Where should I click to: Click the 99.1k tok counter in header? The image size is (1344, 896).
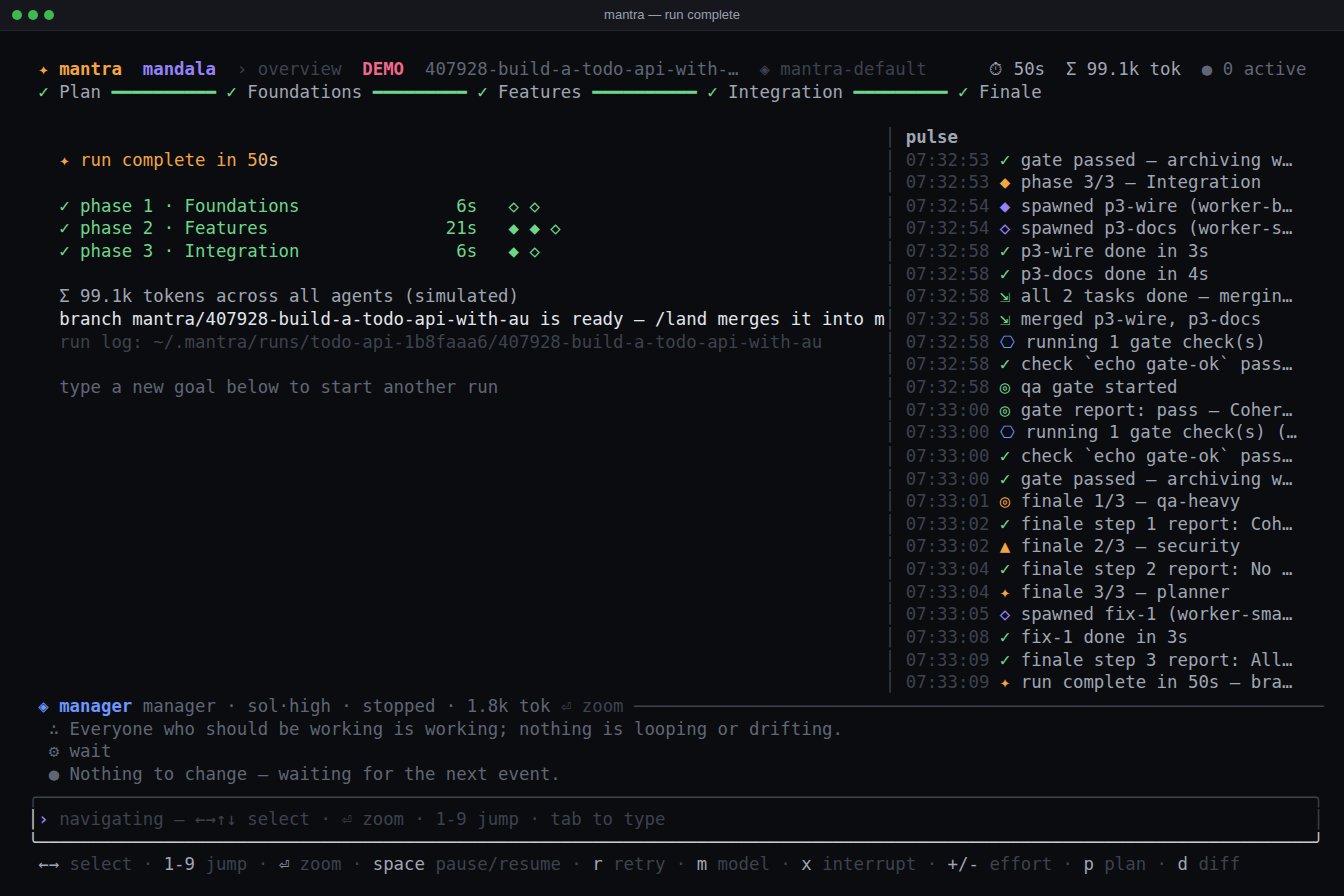(x=1123, y=69)
